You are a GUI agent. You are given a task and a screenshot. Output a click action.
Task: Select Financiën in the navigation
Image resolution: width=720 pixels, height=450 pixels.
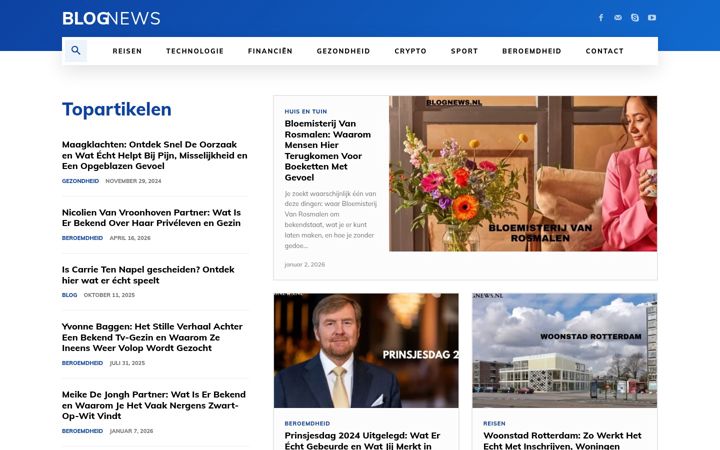270,51
